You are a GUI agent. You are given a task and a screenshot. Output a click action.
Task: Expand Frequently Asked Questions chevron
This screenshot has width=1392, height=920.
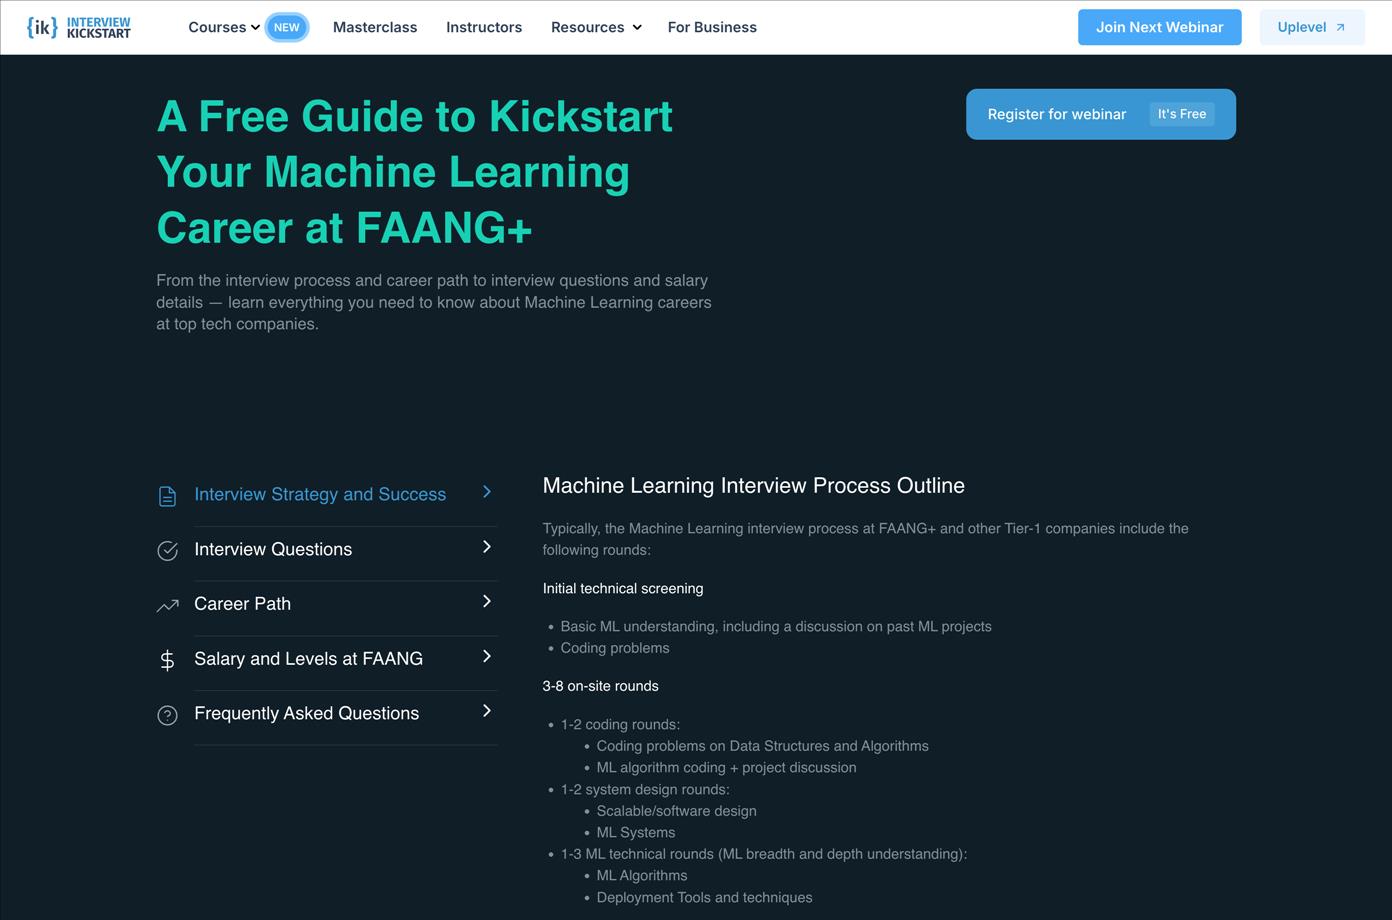[487, 711]
